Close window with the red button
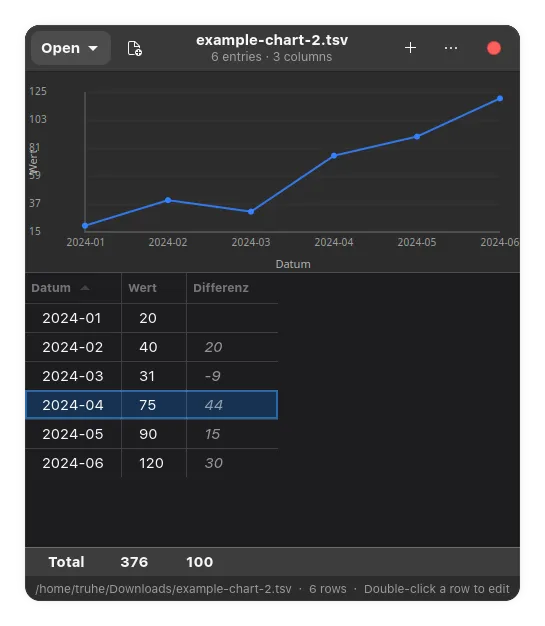Screen dimensions: 545x626 pyautogui.click(x=494, y=48)
